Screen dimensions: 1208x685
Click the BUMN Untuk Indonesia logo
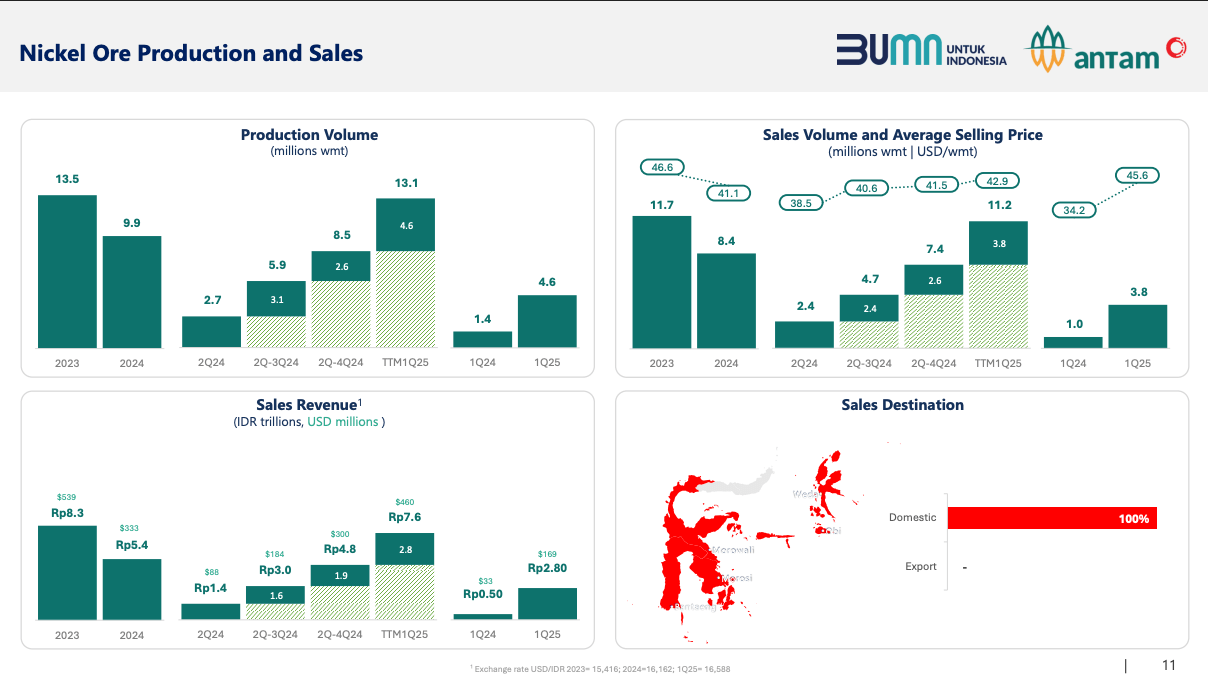[x=921, y=50]
